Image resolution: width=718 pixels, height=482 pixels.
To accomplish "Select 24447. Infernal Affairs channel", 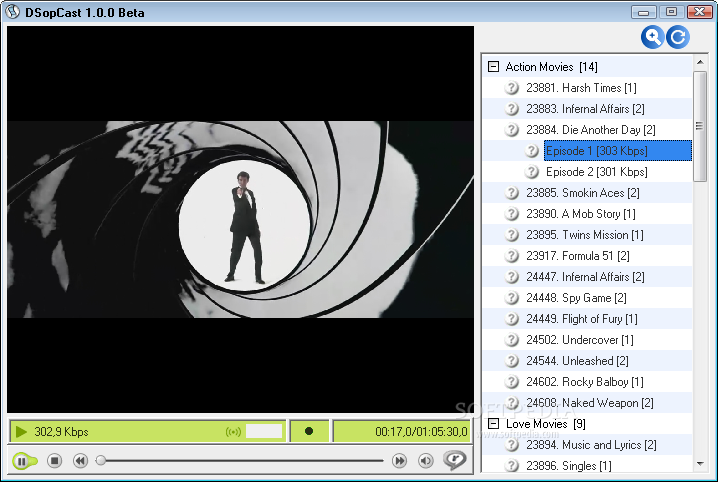I will click(585, 277).
